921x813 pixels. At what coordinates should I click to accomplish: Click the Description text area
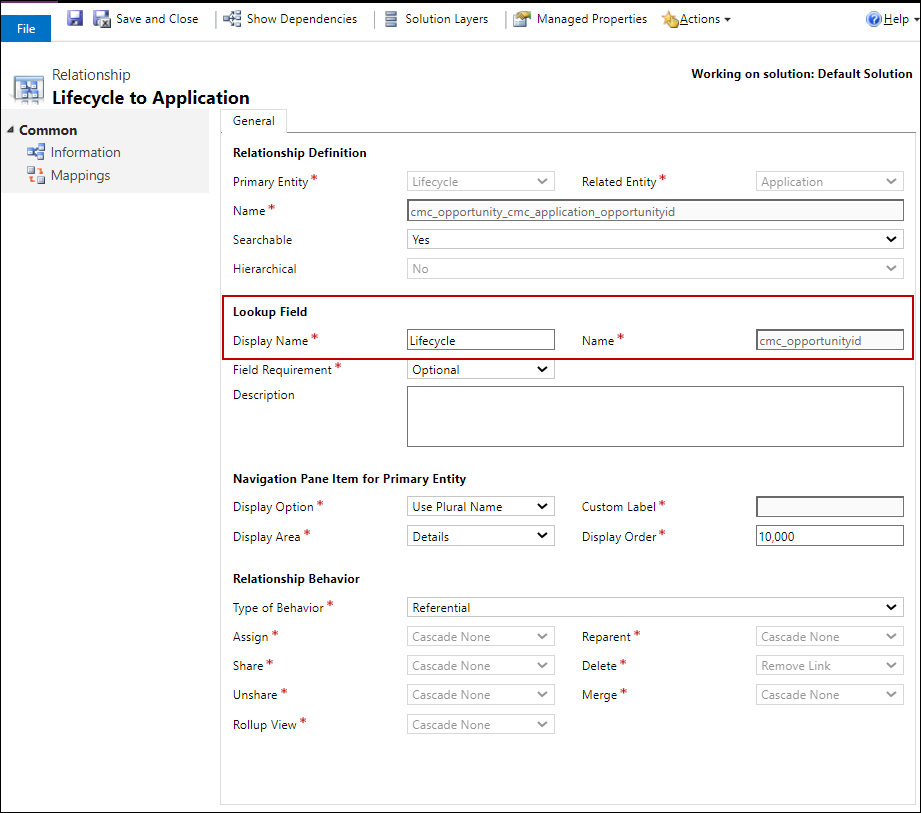tap(655, 416)
